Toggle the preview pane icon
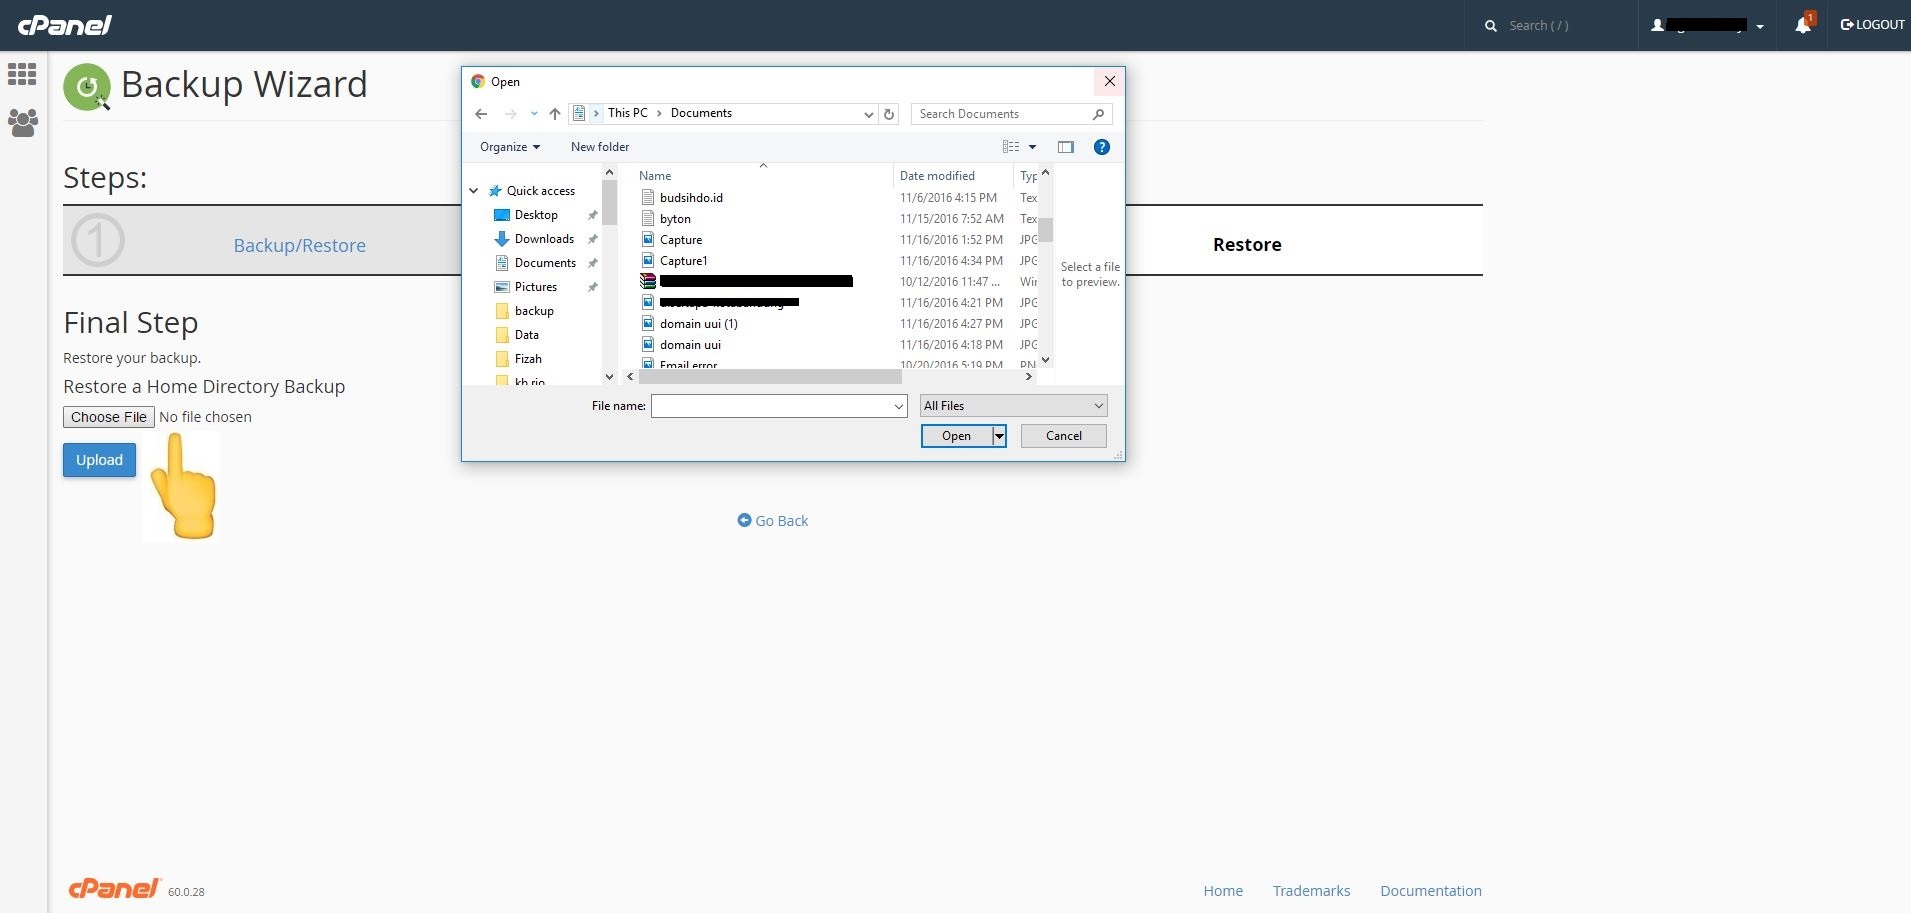The height and width of the screenshot is (913, 1911). pyautogui.click(x=1066, y=147)
